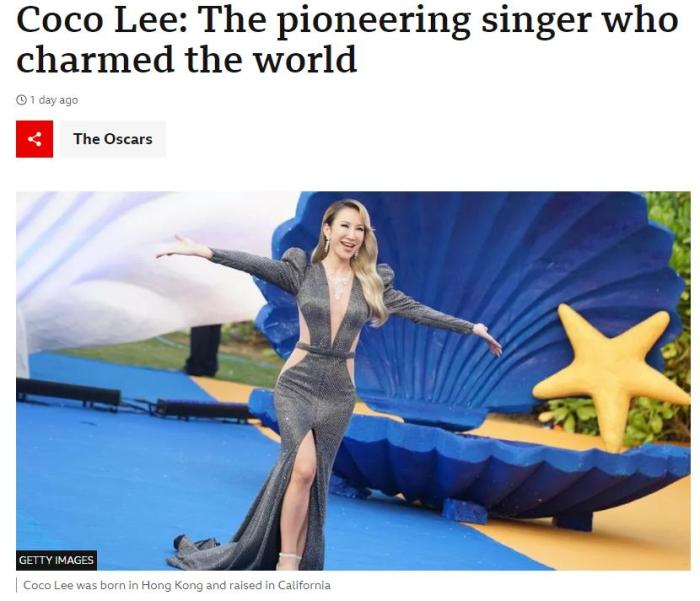Click the GETTY IMAGES credit label
The height and width of the screenshot is (601, 700).
pos(56,560)
